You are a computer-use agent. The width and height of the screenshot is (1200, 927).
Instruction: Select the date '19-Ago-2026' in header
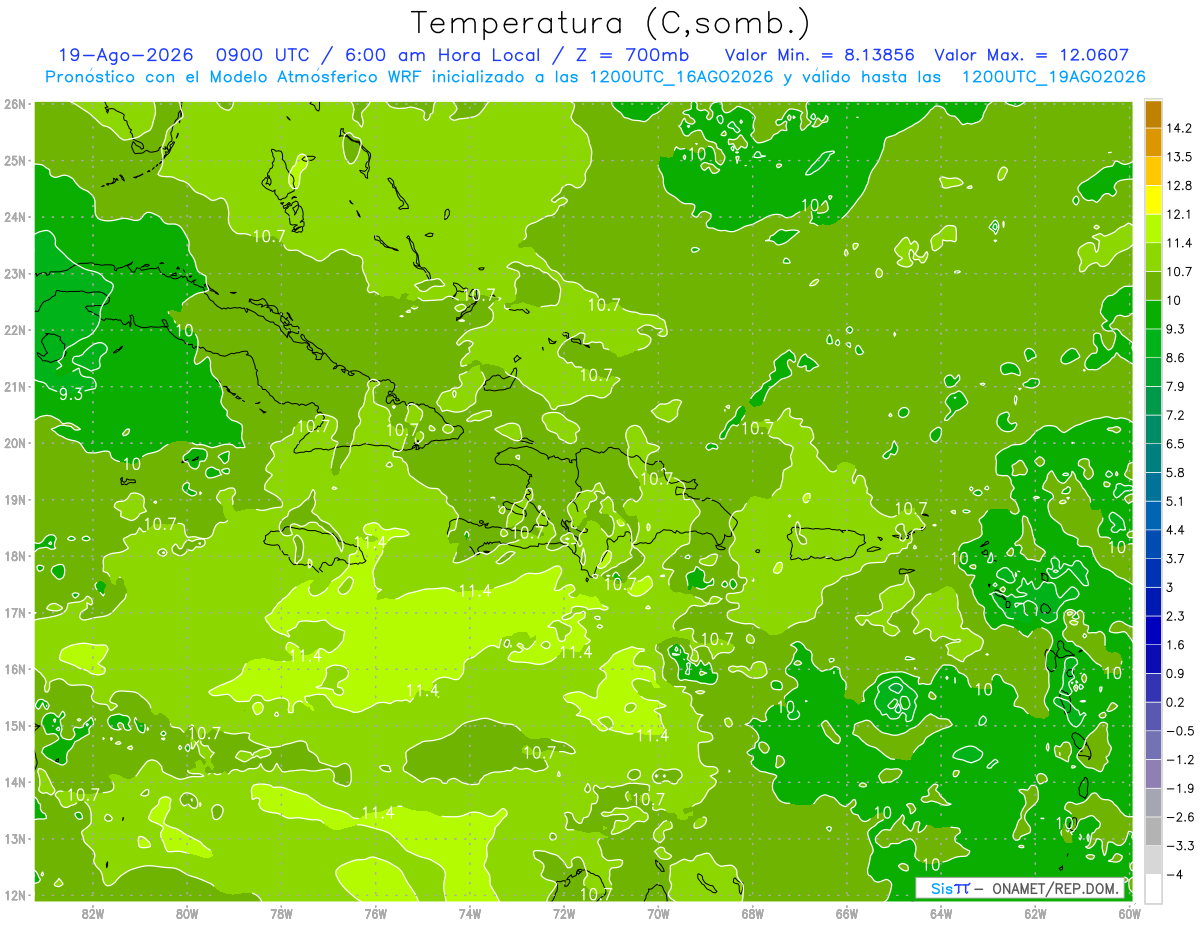point(125,55)
